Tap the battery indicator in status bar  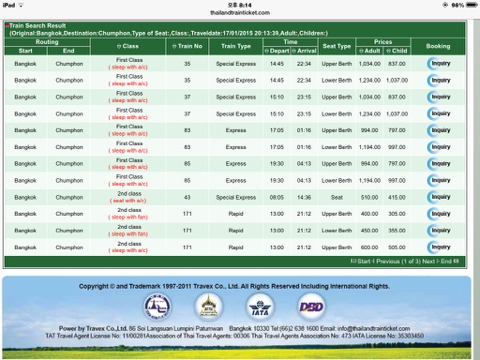click(x=472, y=5)
